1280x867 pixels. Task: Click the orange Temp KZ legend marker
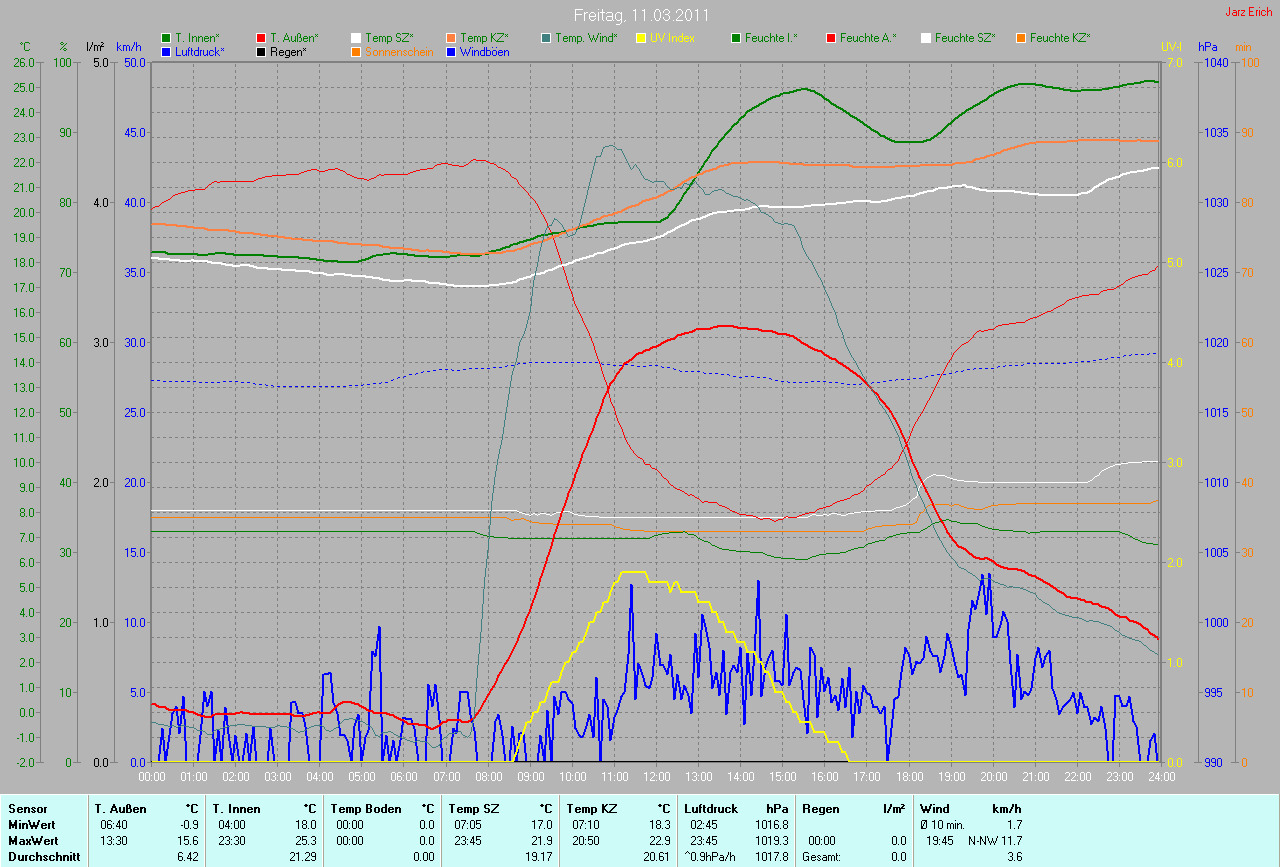452,38
